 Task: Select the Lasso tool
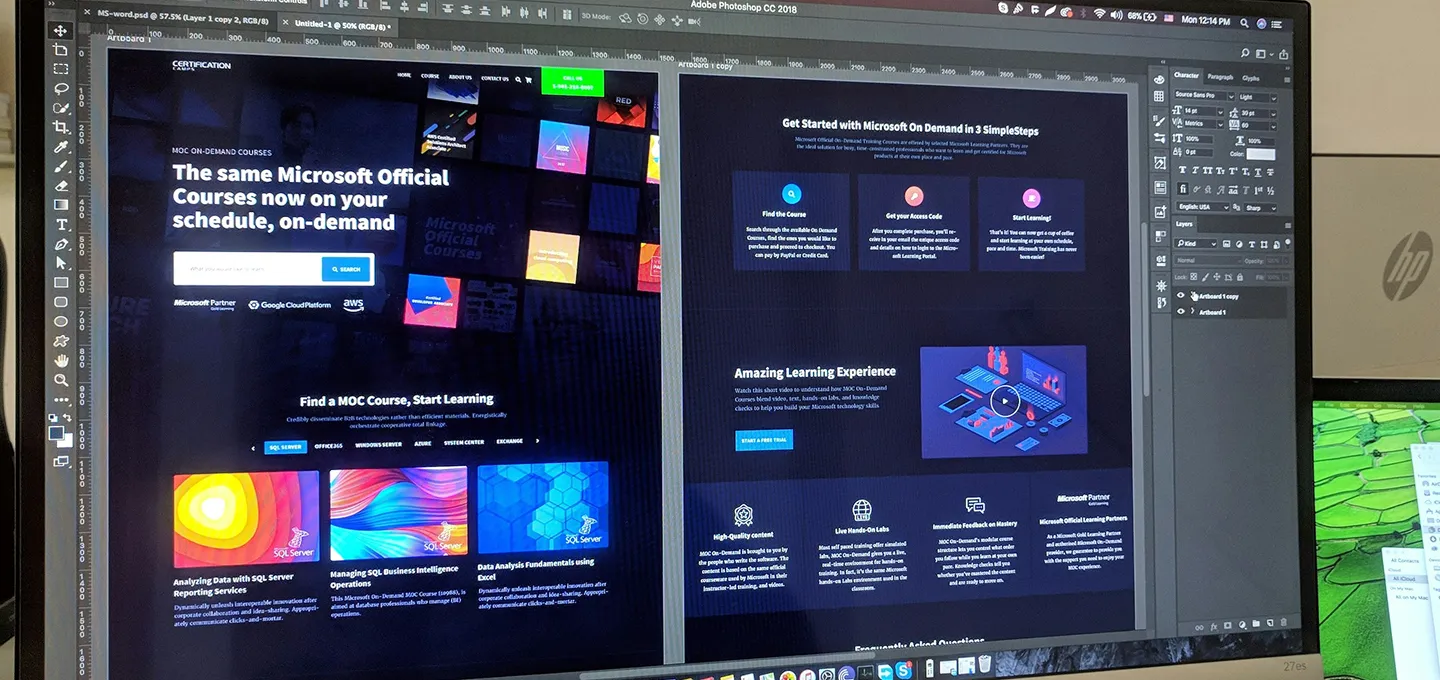[x=60, y=87]
